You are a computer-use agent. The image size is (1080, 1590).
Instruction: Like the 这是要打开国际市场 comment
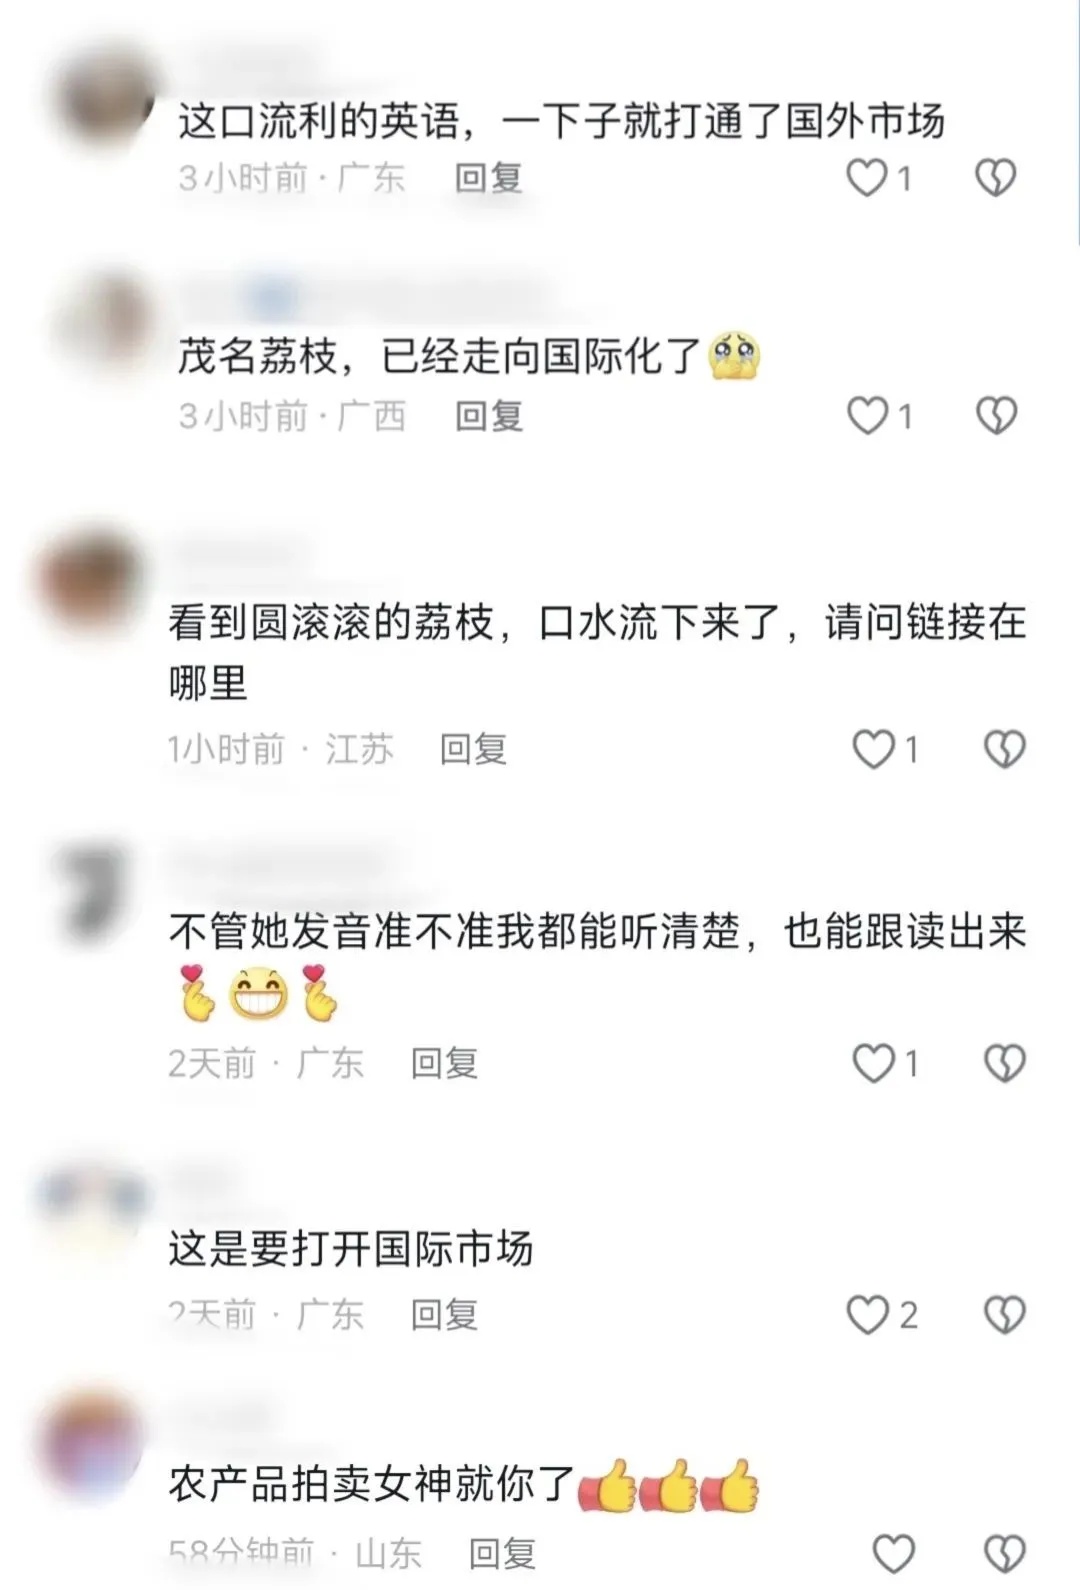tap(867, 1315)
